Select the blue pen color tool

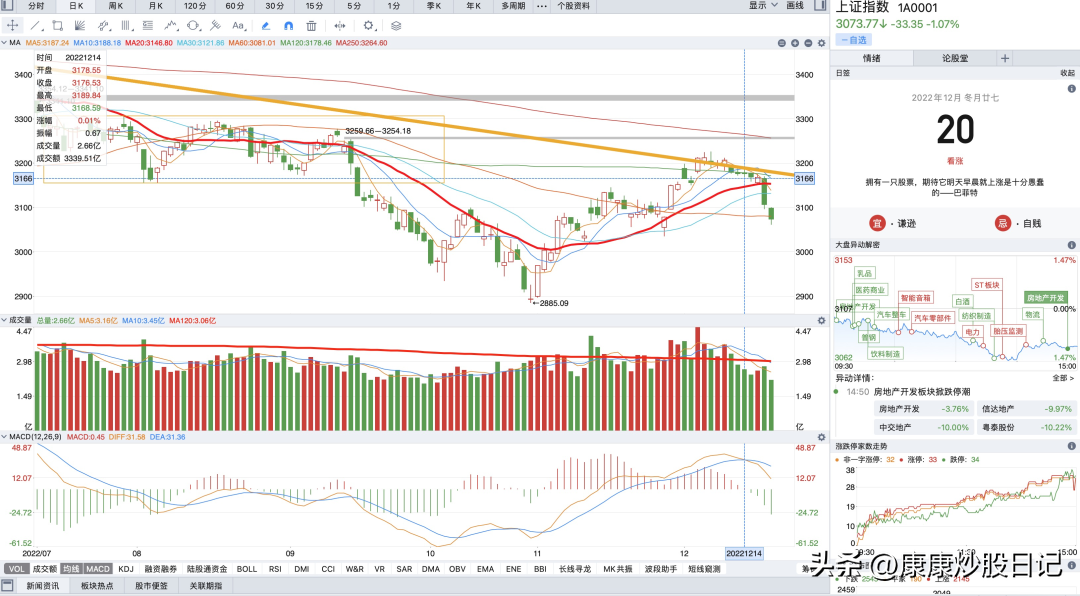[x=266, y=25]
